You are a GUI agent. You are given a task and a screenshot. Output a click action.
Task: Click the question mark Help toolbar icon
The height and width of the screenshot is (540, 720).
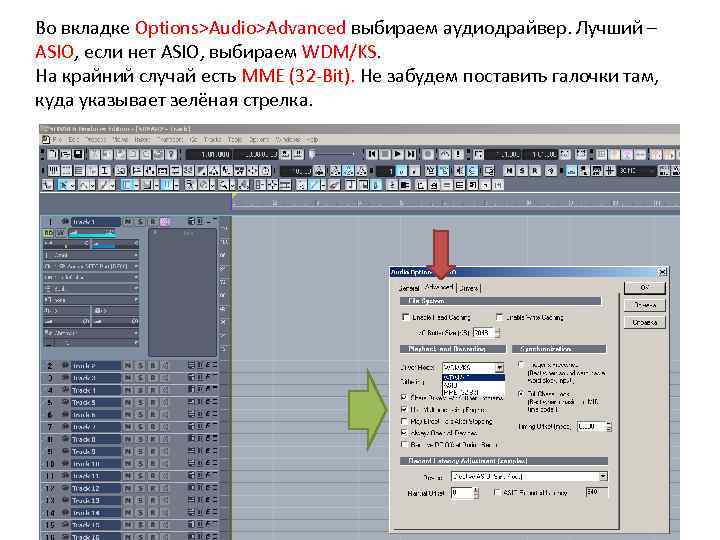coord(171,154)
